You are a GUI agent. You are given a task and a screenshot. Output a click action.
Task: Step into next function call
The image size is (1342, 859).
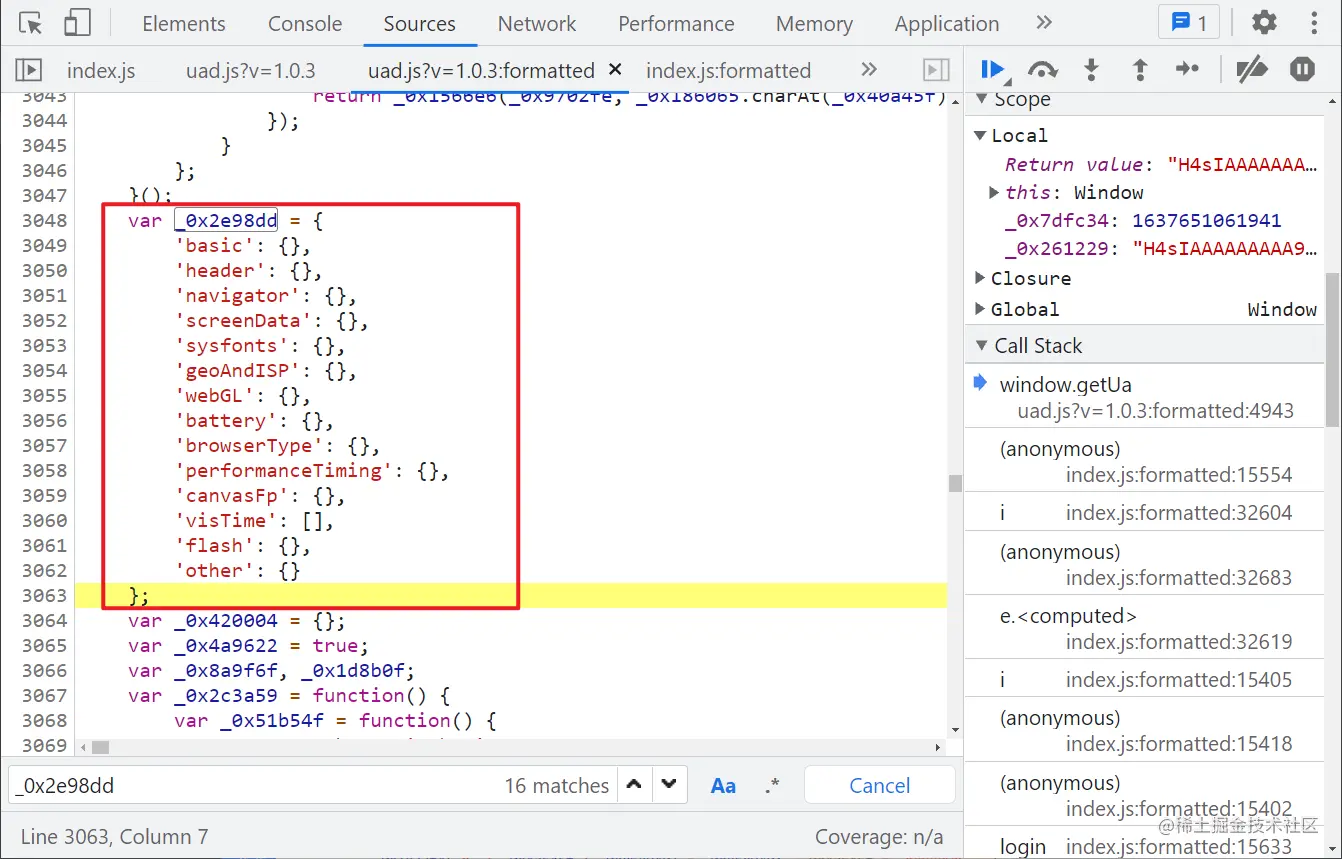click(1092, 69)
